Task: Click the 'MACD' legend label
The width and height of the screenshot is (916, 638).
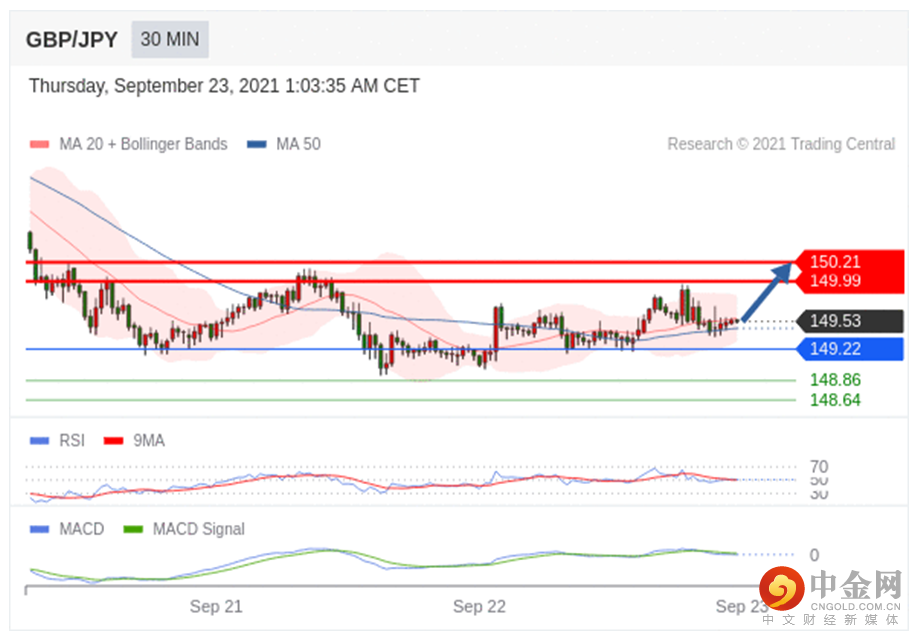Action: [x=82, y=529]
